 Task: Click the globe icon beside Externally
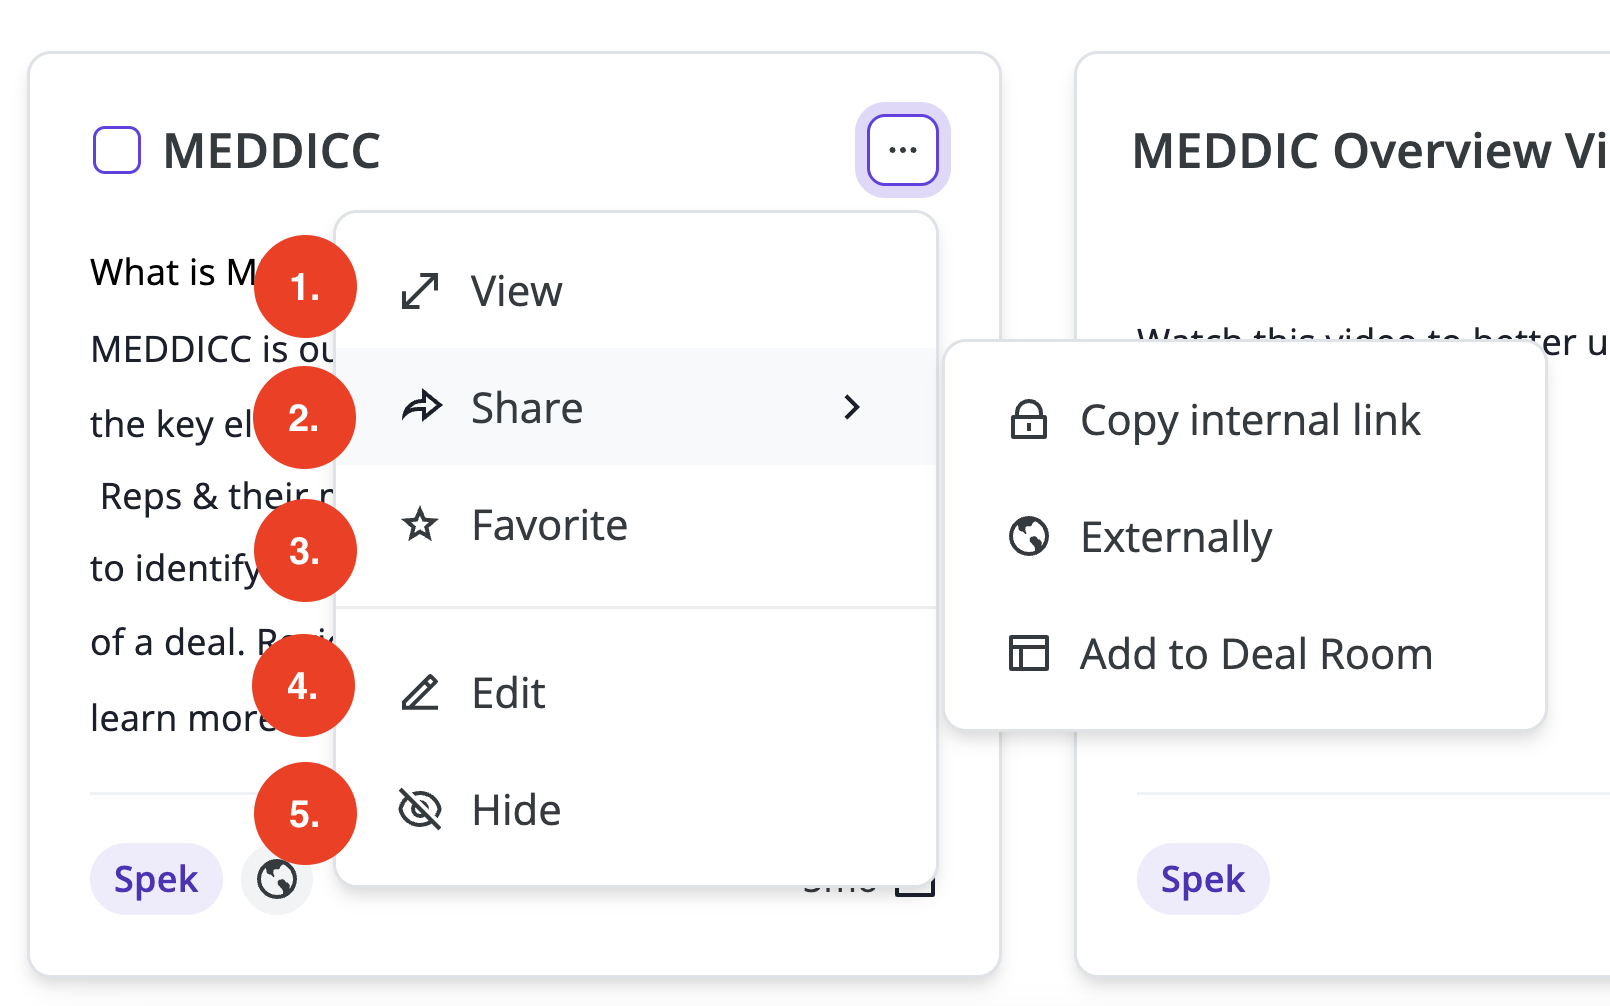pos(1029,537)
